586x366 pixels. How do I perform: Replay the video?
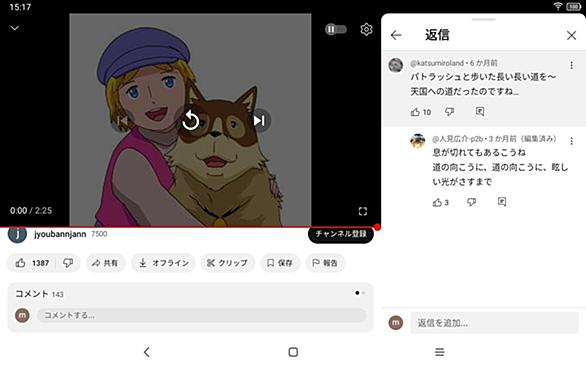point(191,120)
